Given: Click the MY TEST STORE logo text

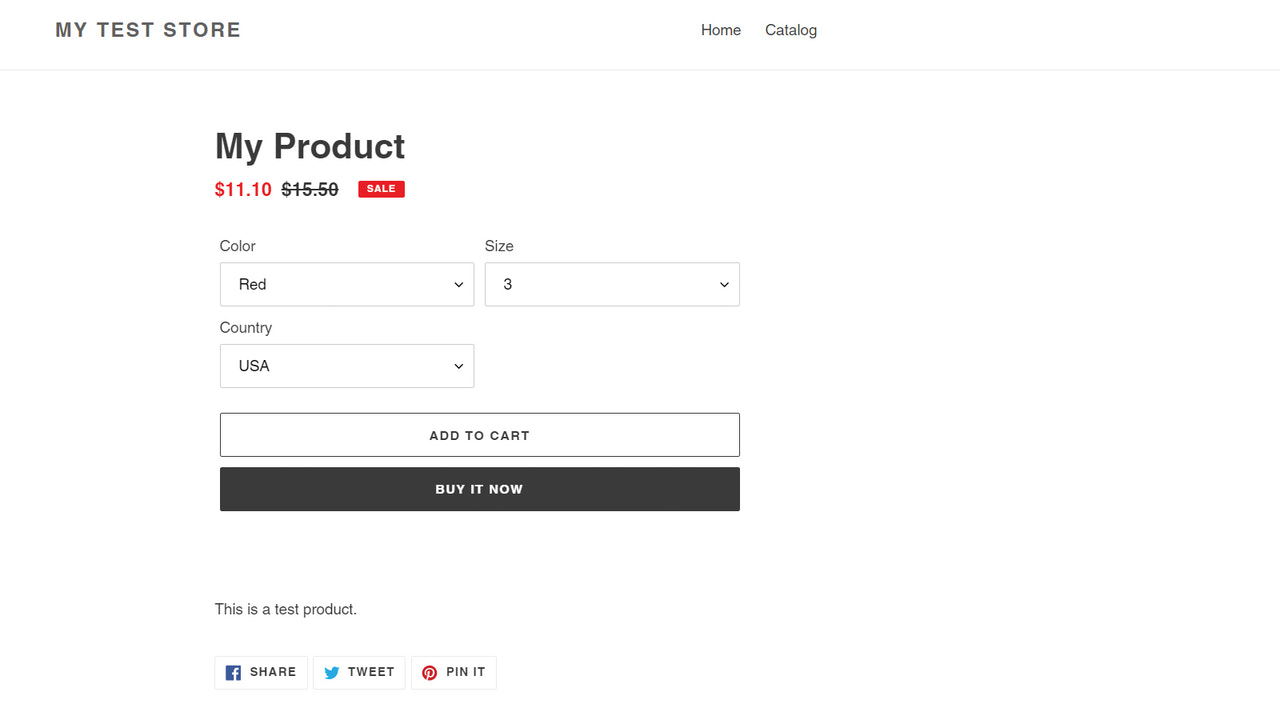Looking at the screenshot, I should coord(147,29).
